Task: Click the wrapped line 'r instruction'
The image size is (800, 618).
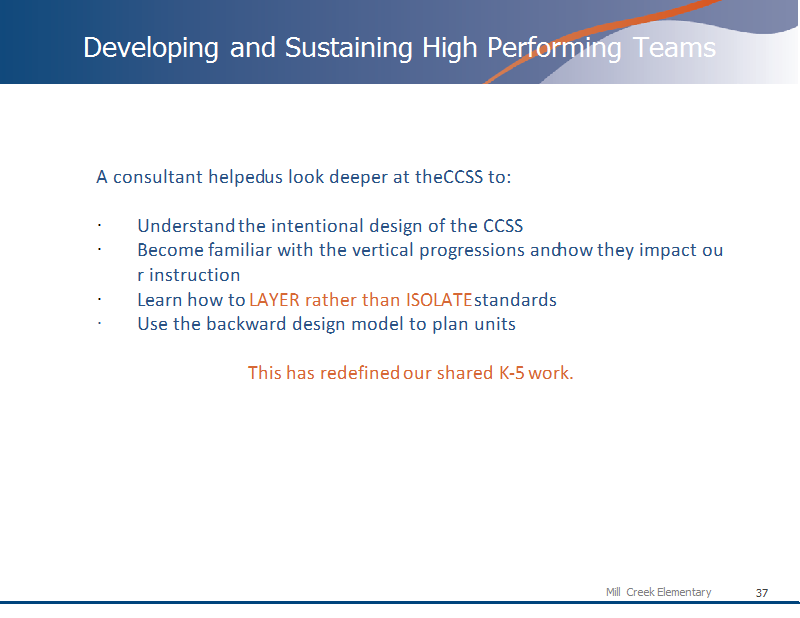Action: coord(189,275)
